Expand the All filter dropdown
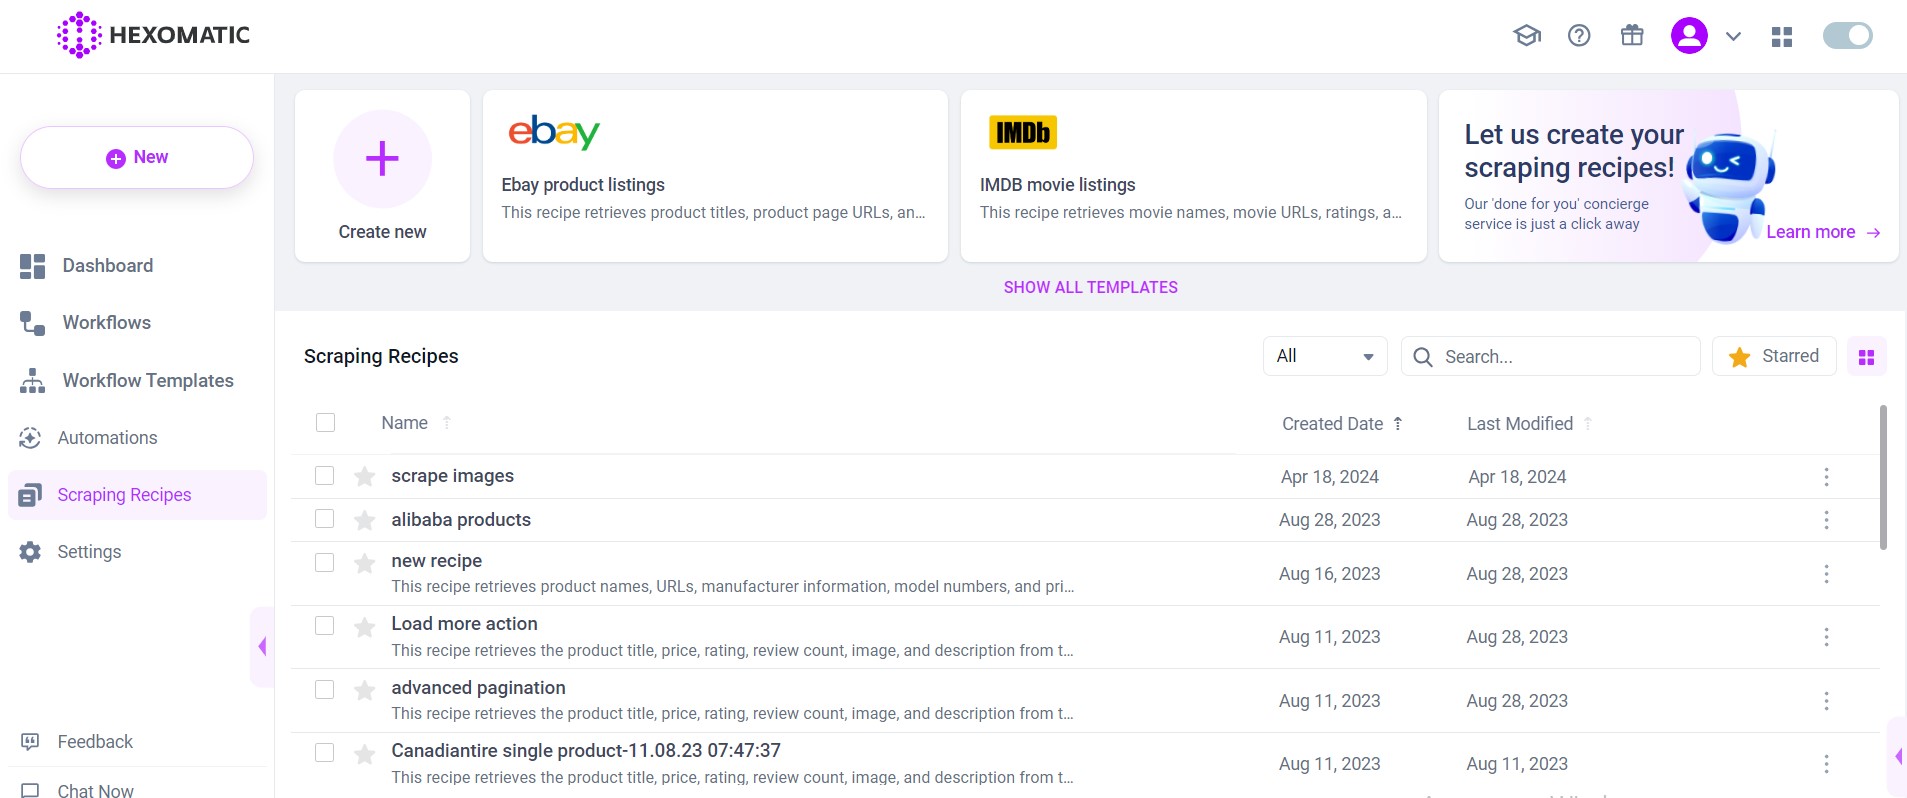1907x798 pixels. [x=1324, y=356]
